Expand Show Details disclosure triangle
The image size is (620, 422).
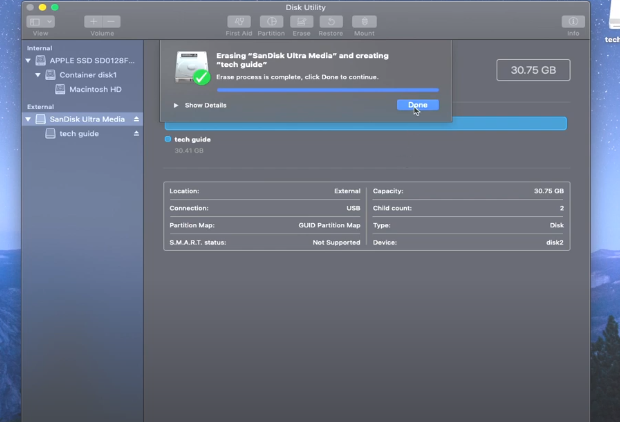tap(176, 105)
